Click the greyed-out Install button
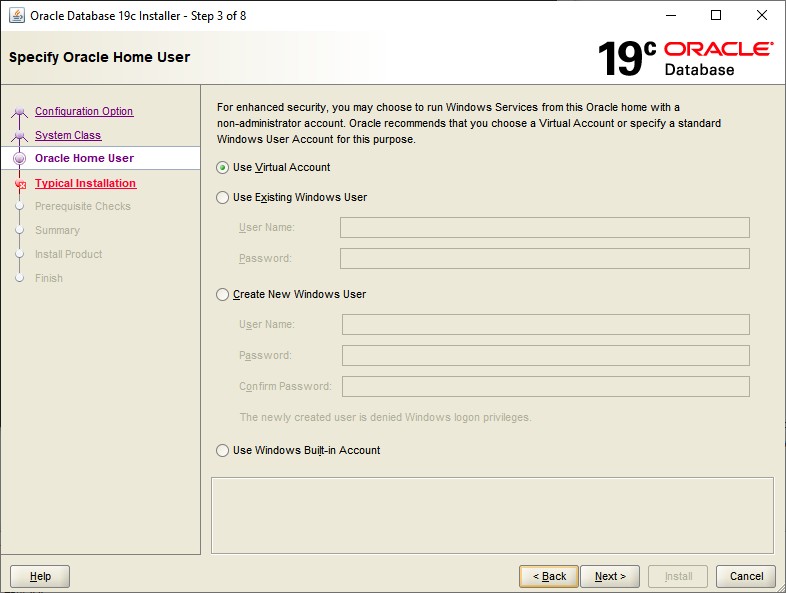Screen dimensions: 786x593 point(678,576)
